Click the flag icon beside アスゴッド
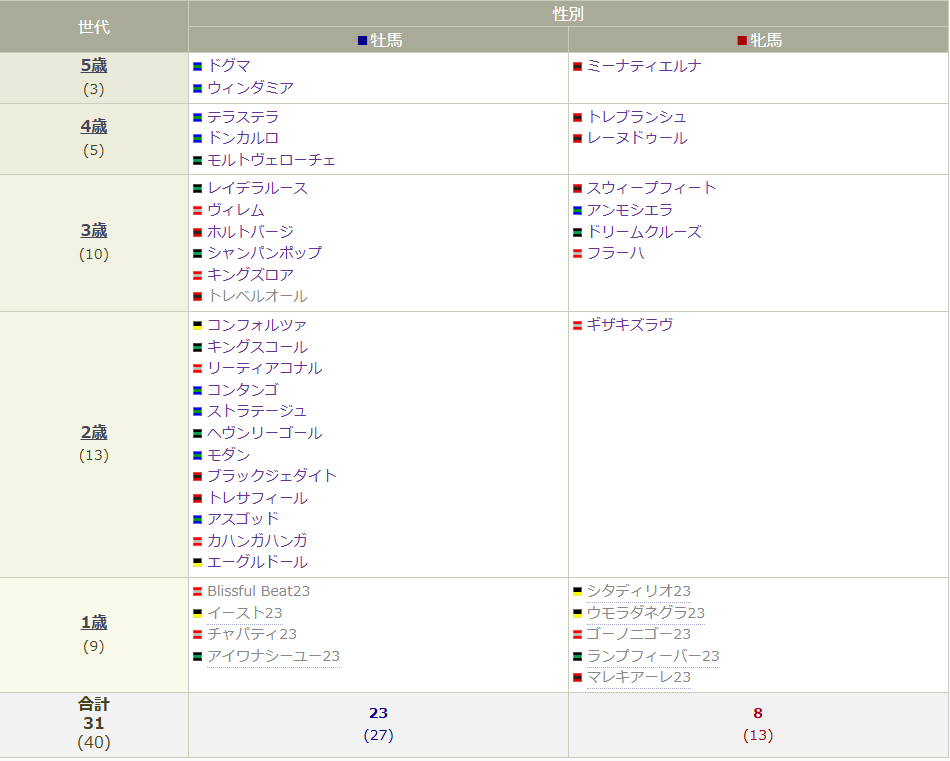Screen dimensions: 950x761 point(197,518)
